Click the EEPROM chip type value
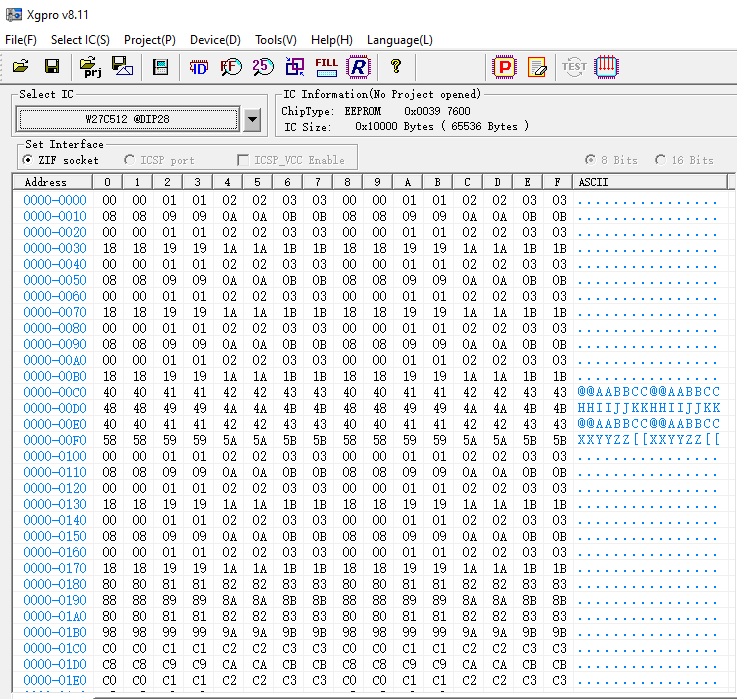 pyautogui.click(x=363, y=111)
